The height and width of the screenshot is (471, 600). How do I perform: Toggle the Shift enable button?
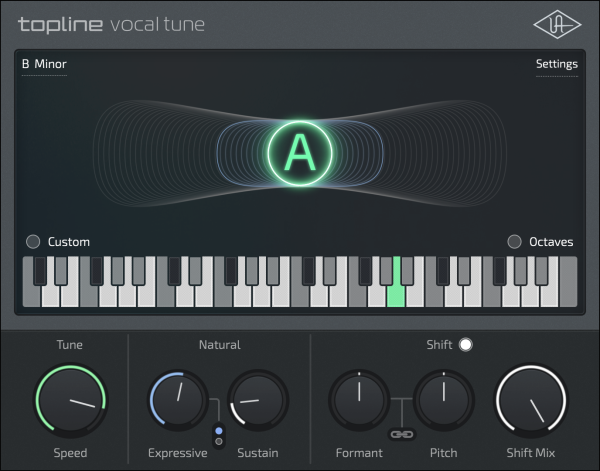(466, 344)
